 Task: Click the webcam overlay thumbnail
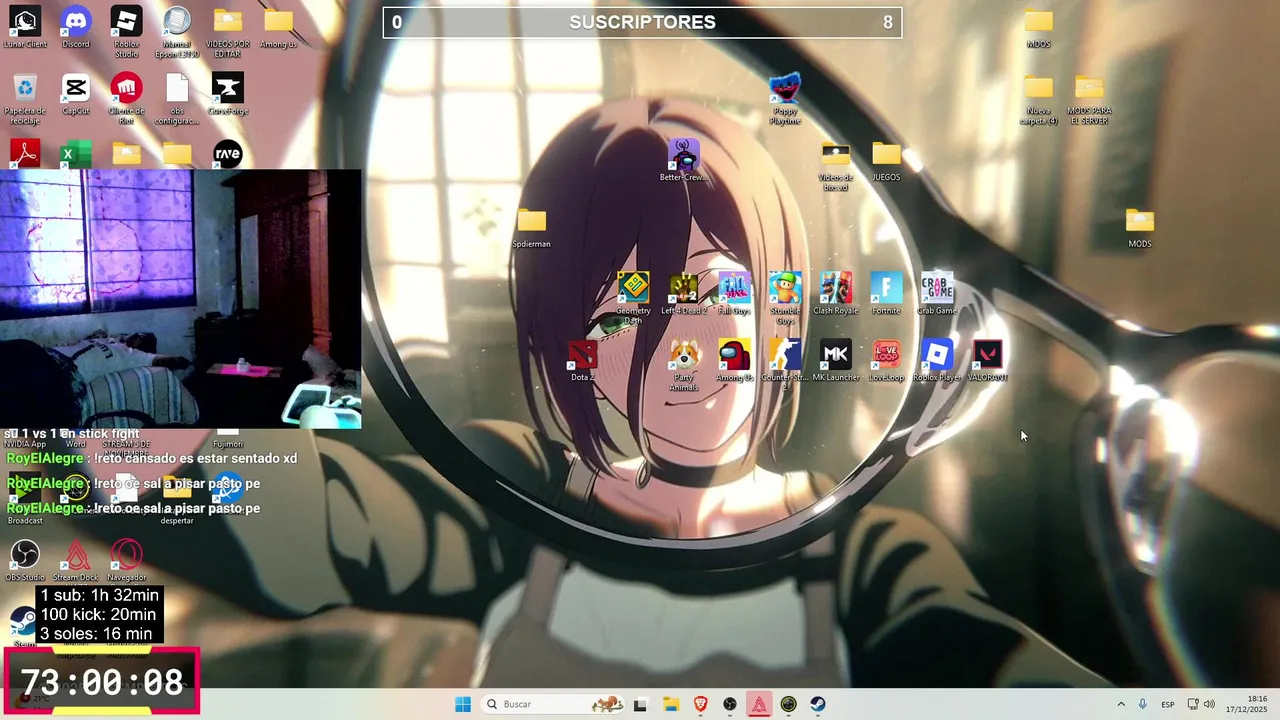pos(180,299)
